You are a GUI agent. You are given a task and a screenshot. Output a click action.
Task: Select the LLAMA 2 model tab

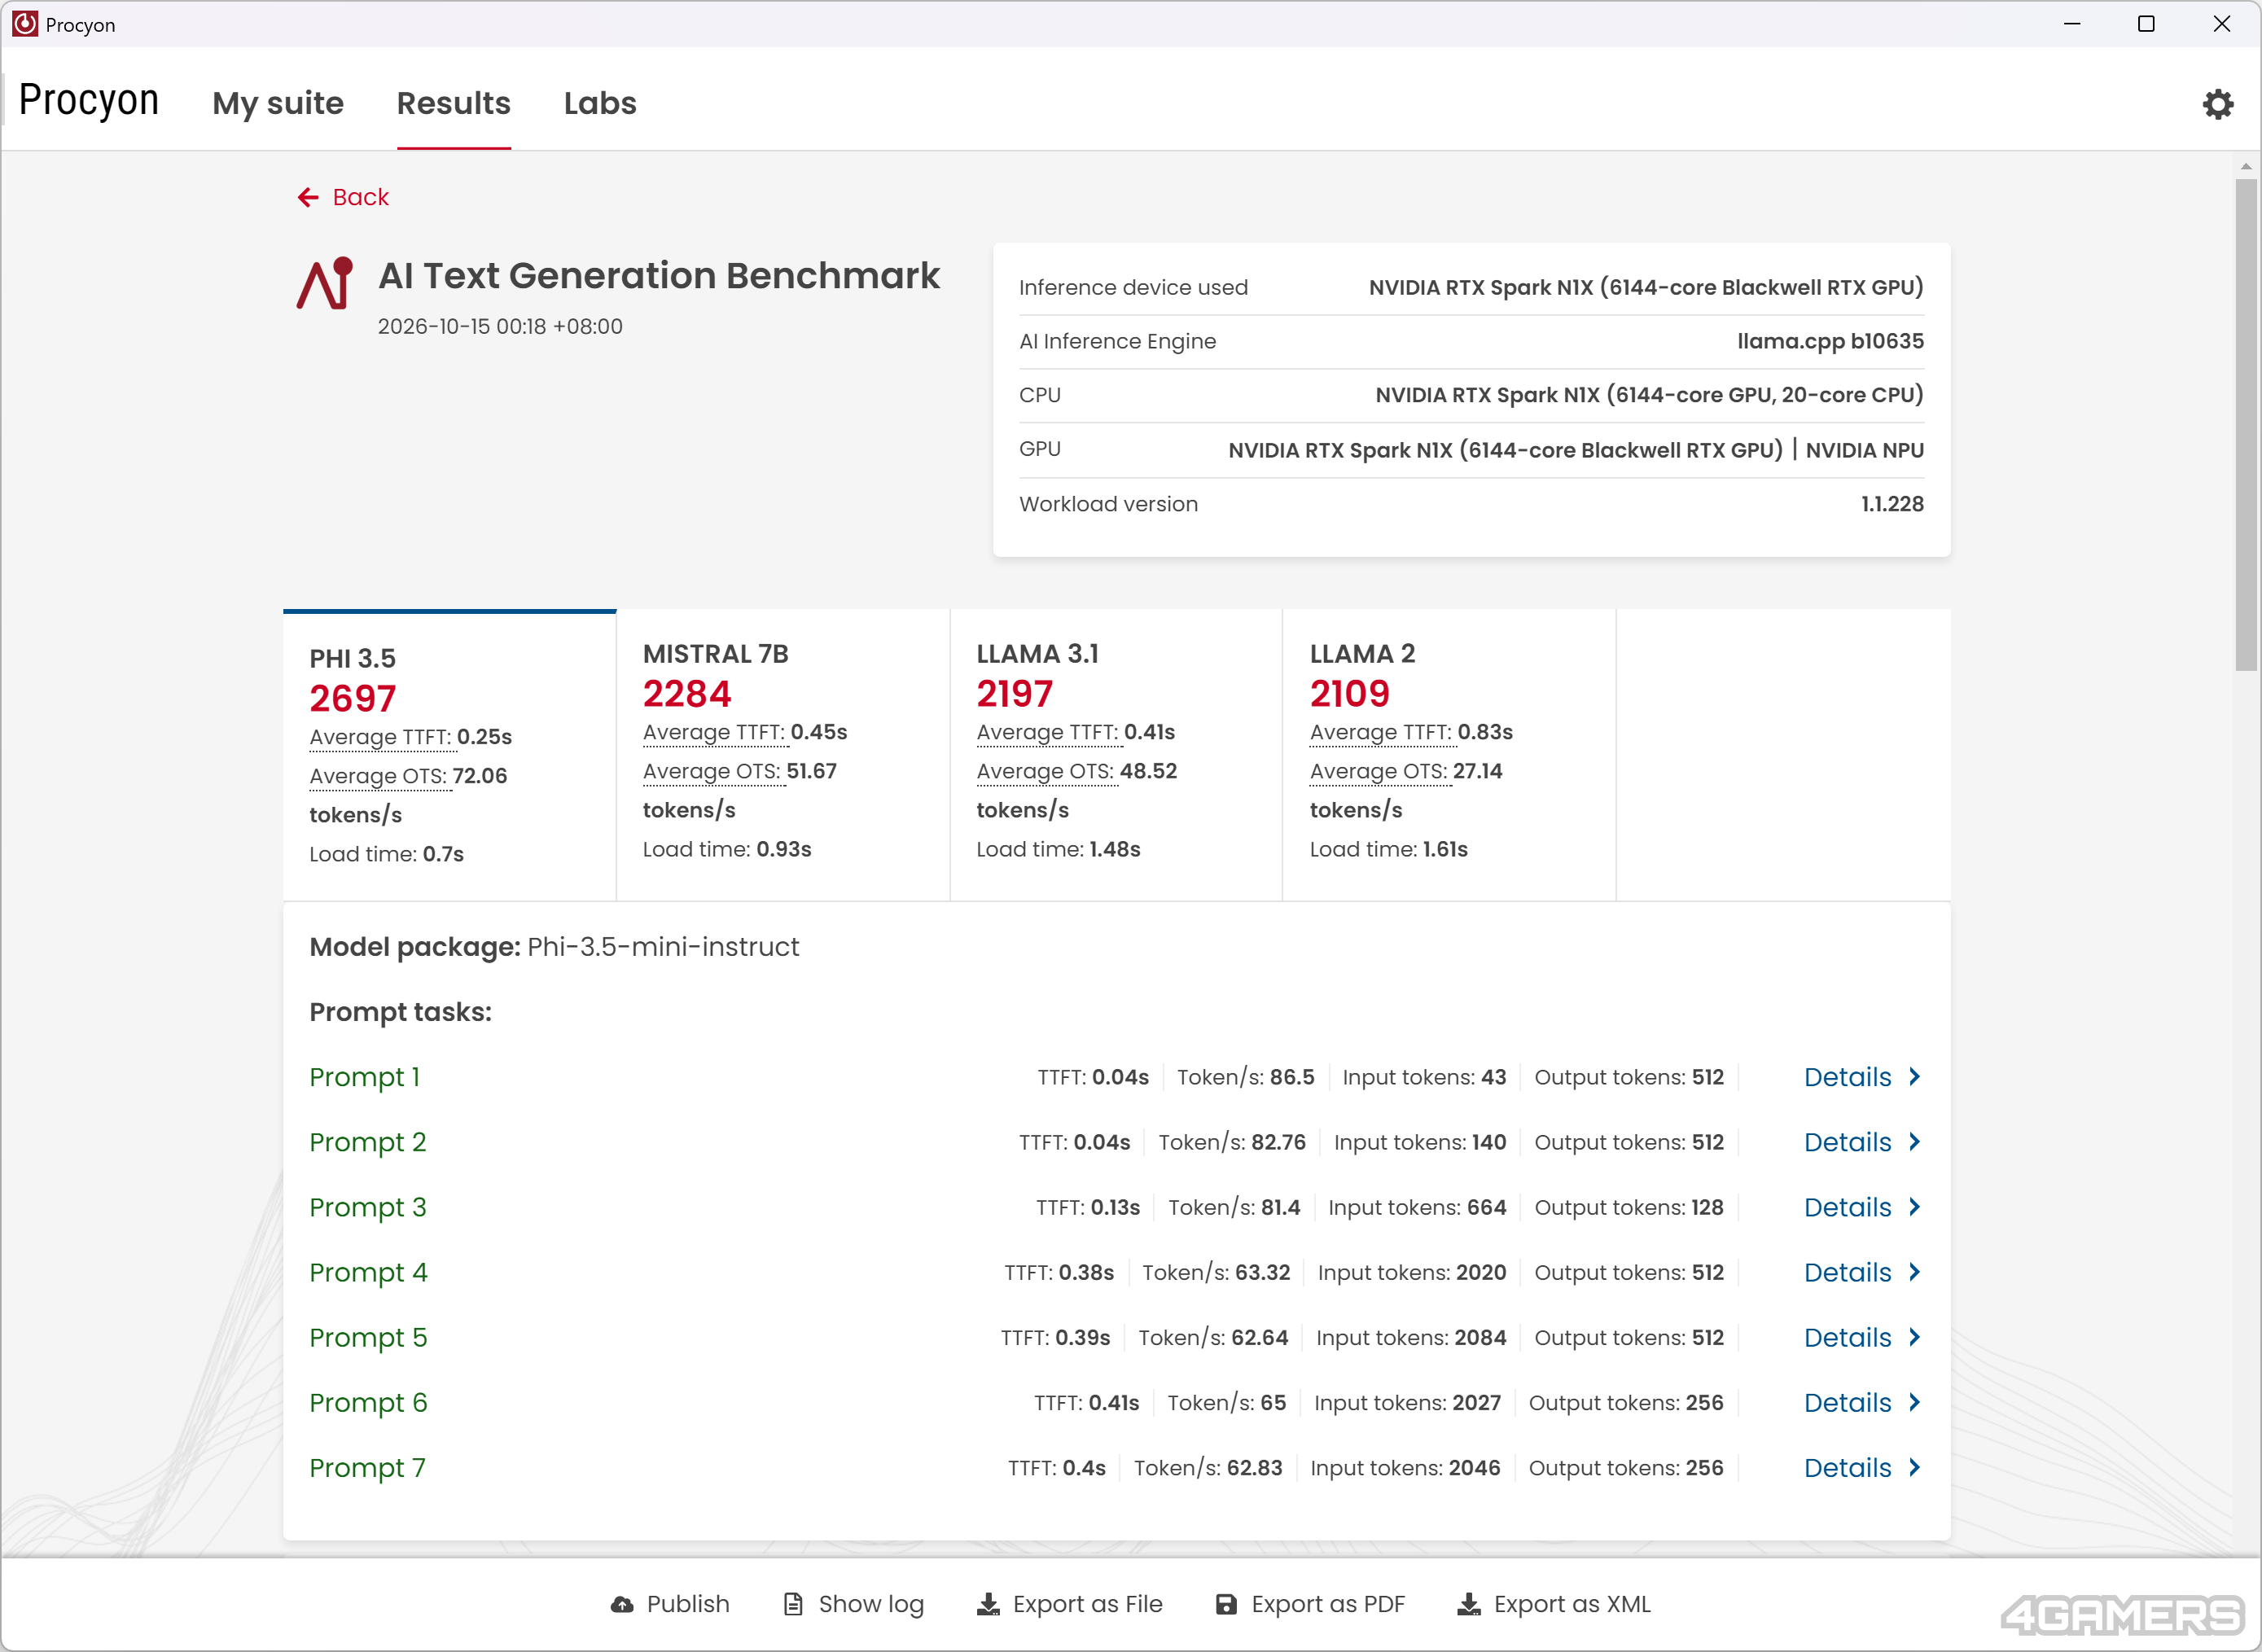pos(1449,755)
